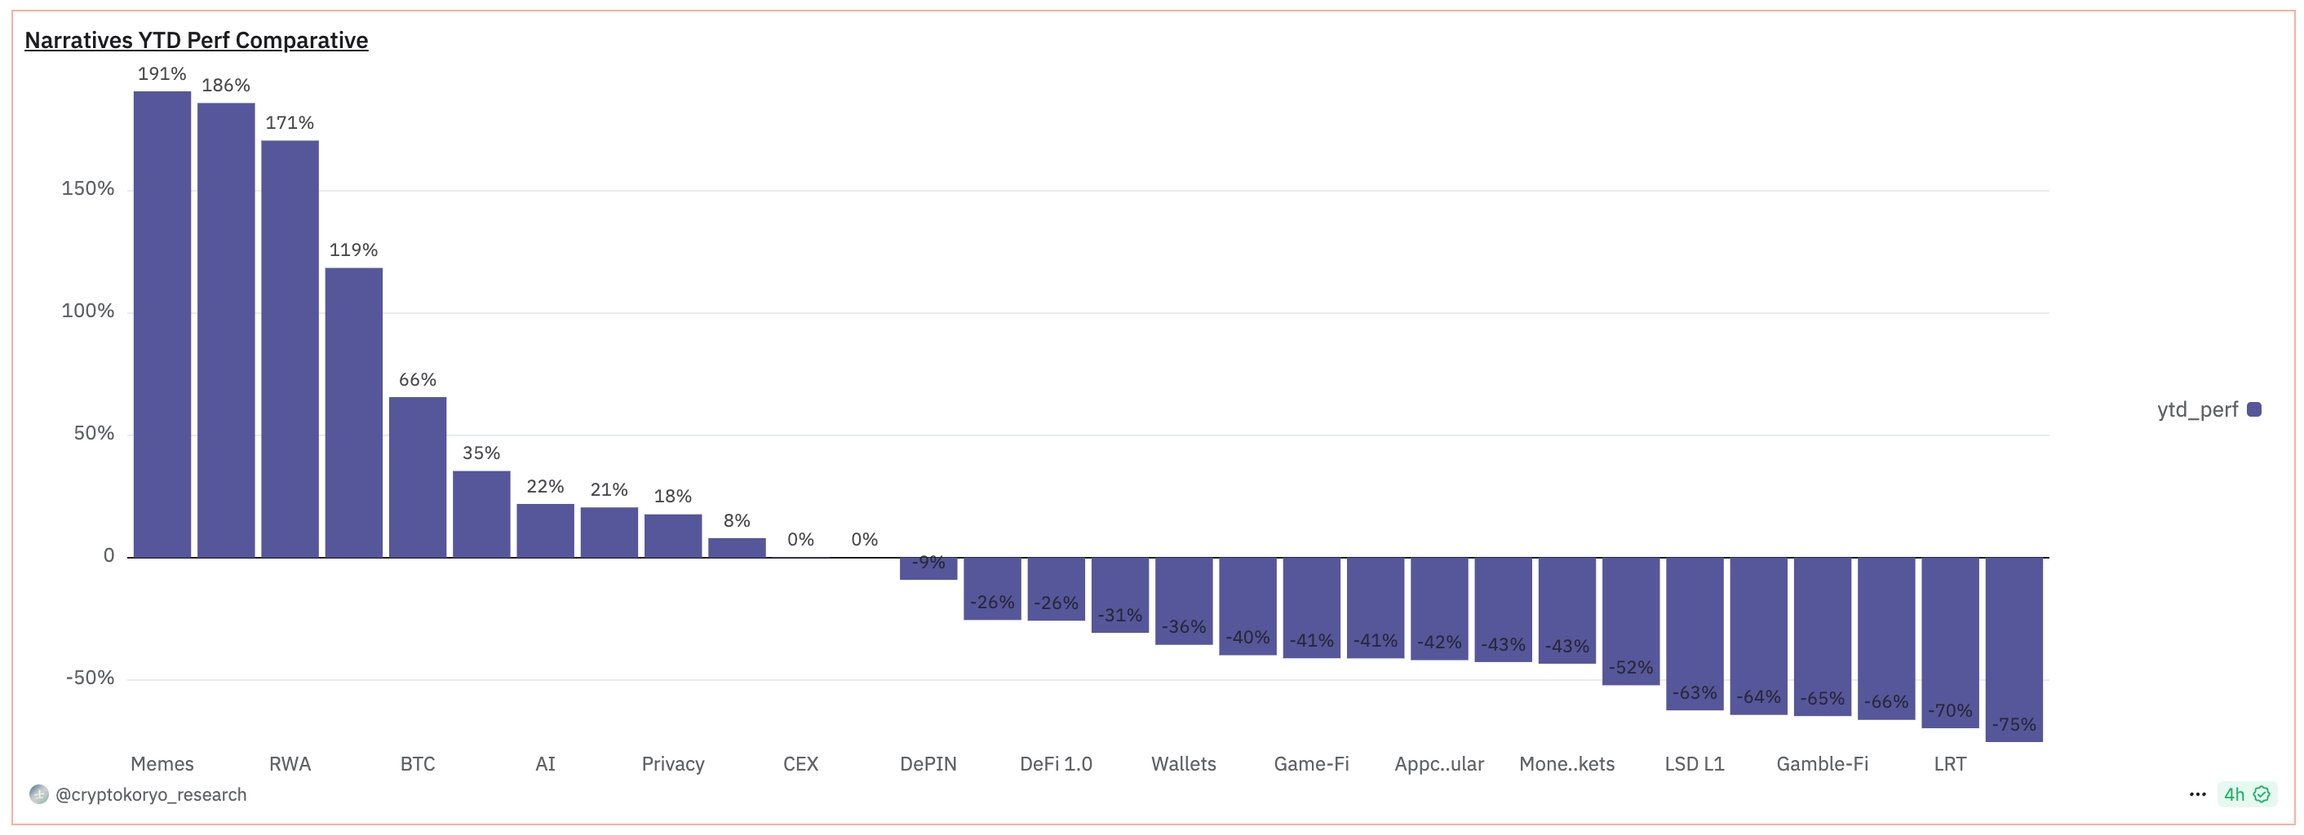This screenshot has height=835, width=2304.
Task: Open the @cryptokoryo_research profile link
Action: 150,794
